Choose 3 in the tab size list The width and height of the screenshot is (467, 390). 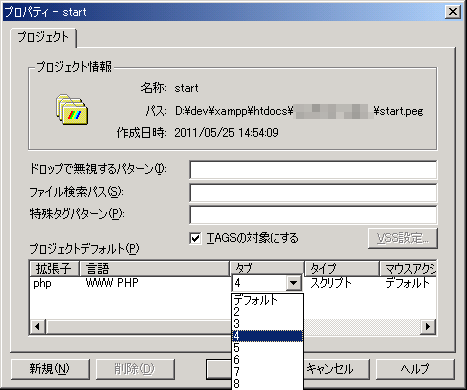tap(267, 324)
